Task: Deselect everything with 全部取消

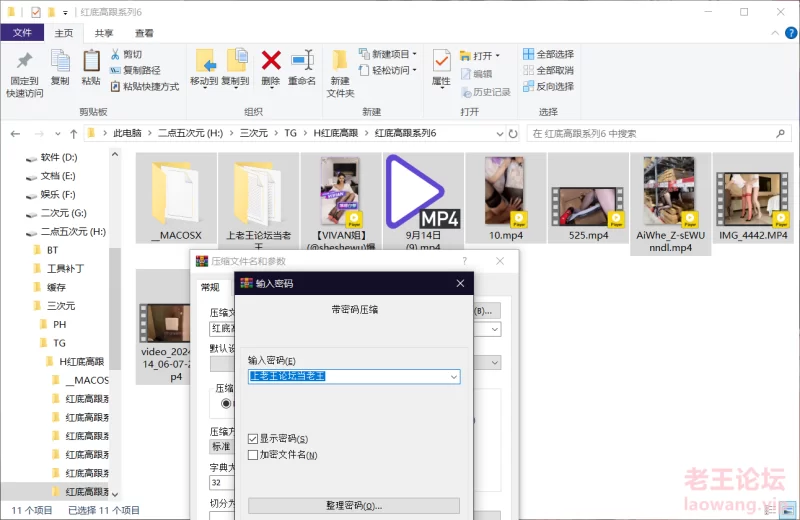Action: click(548, 70)
